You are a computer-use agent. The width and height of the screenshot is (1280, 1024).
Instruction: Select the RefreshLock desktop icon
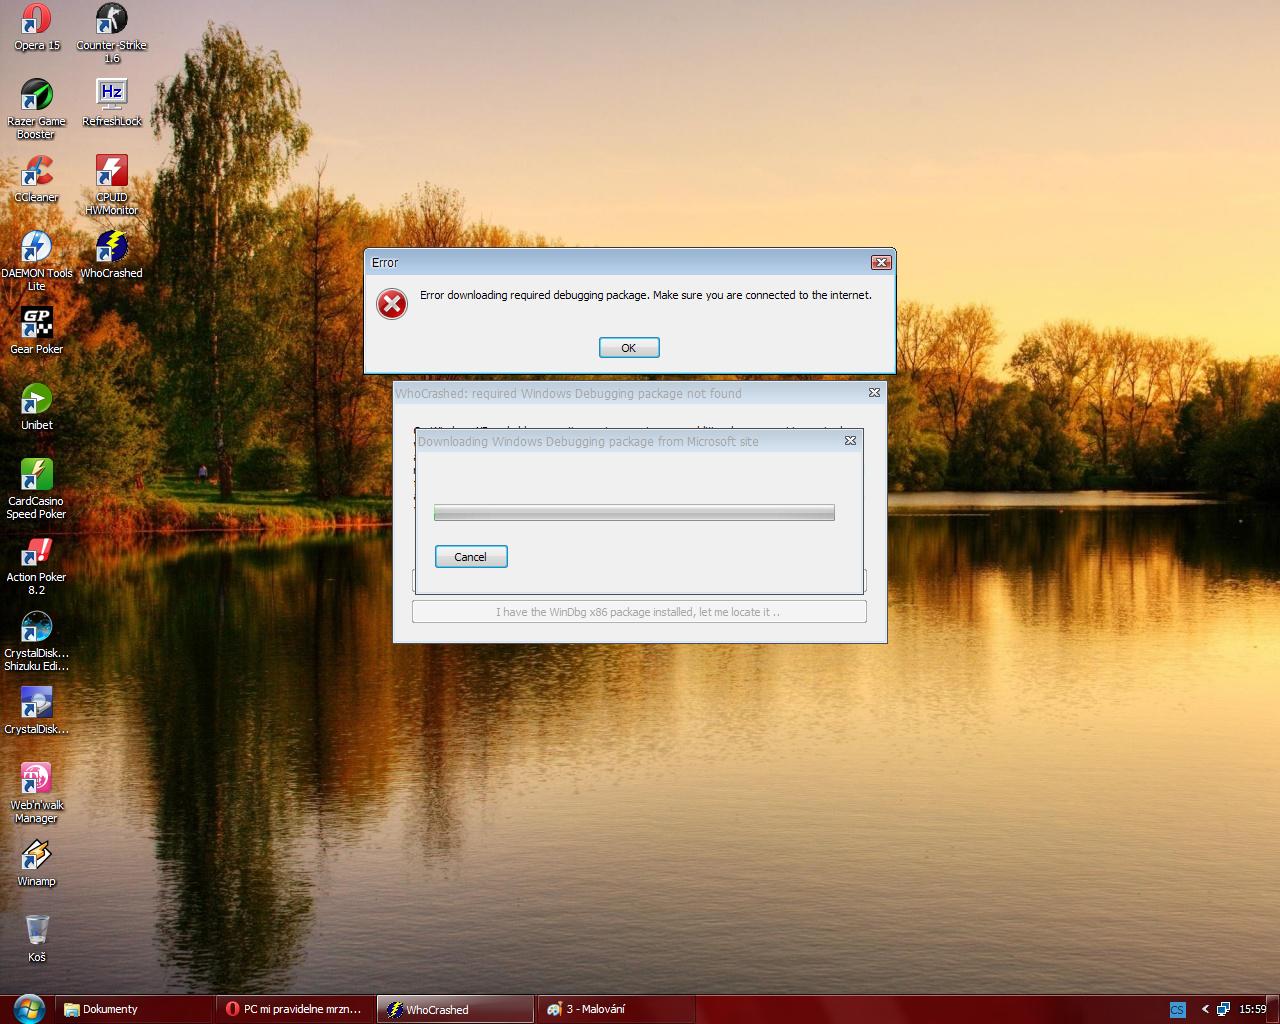[x=111, y=94]
